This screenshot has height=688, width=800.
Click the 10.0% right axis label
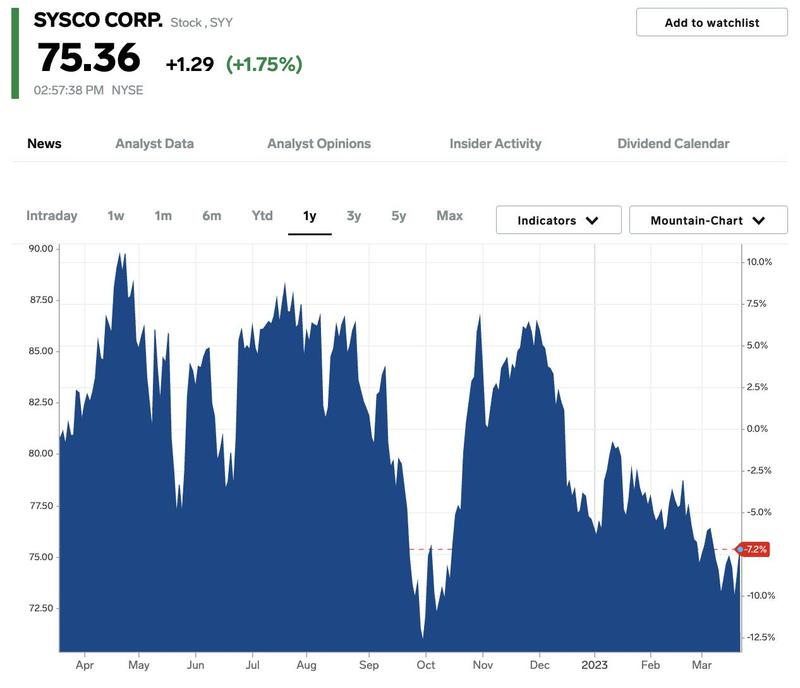[759, 262]
